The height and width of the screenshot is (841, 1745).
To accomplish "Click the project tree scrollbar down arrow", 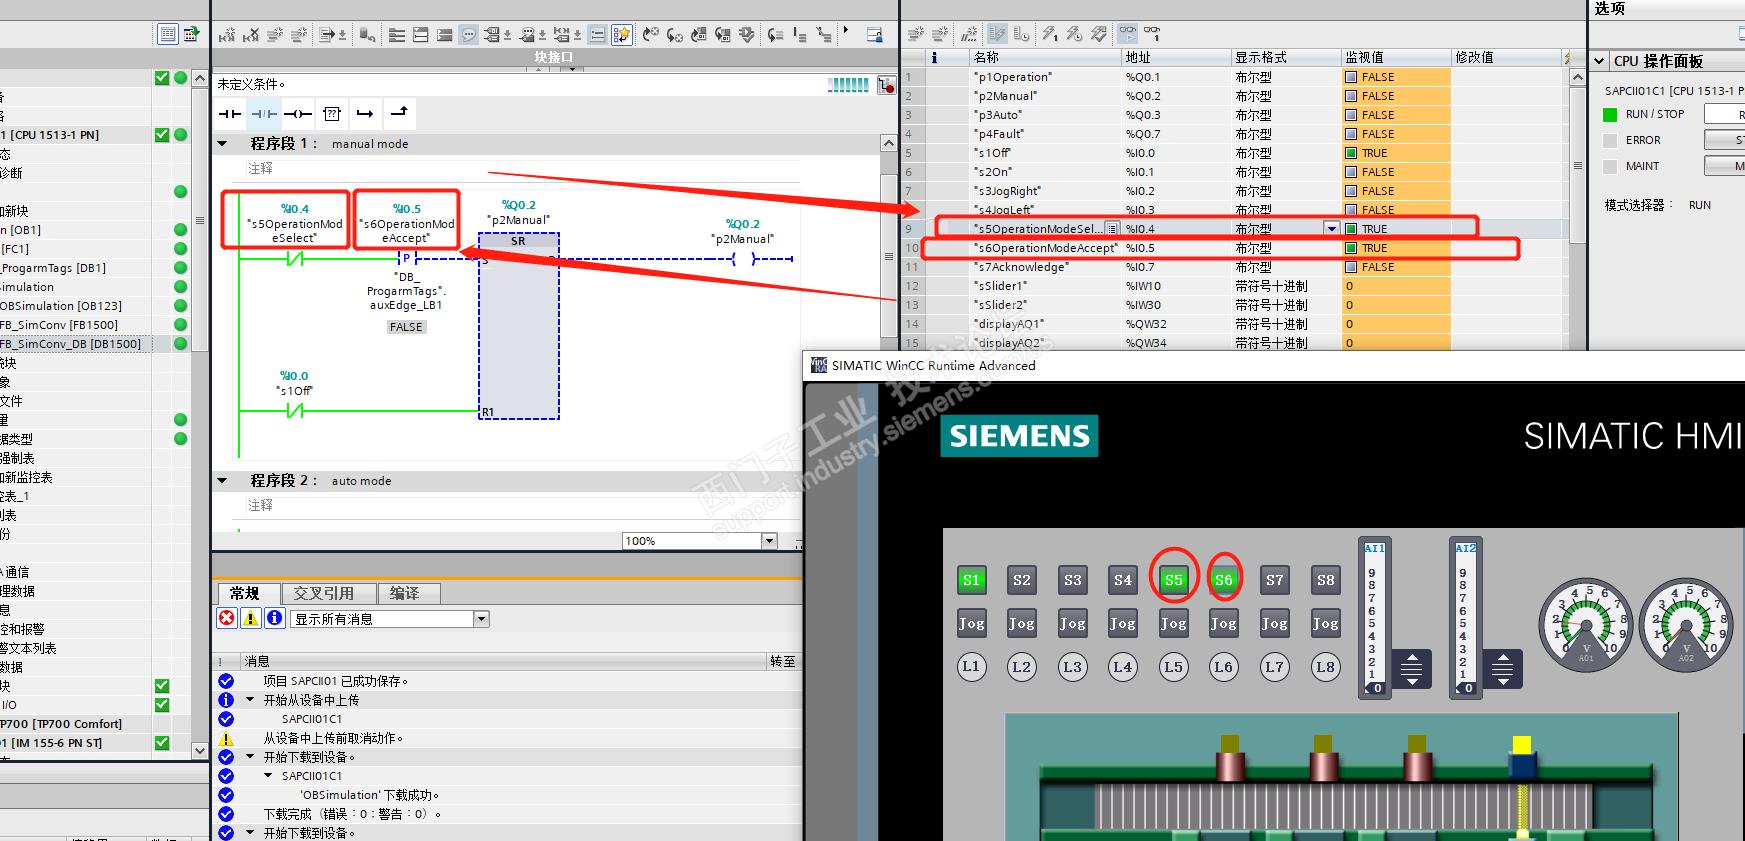I will click(200, 751).
